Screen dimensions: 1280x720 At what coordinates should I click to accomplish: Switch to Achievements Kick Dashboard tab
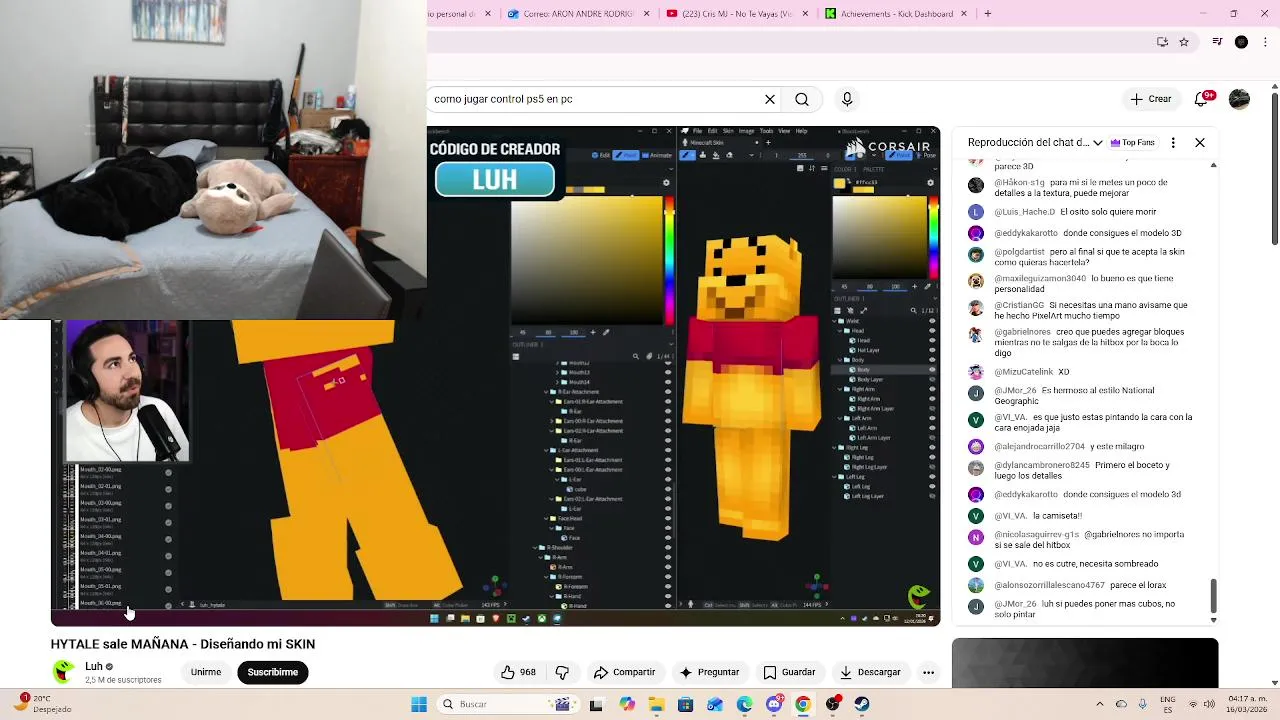pos(889,14)
